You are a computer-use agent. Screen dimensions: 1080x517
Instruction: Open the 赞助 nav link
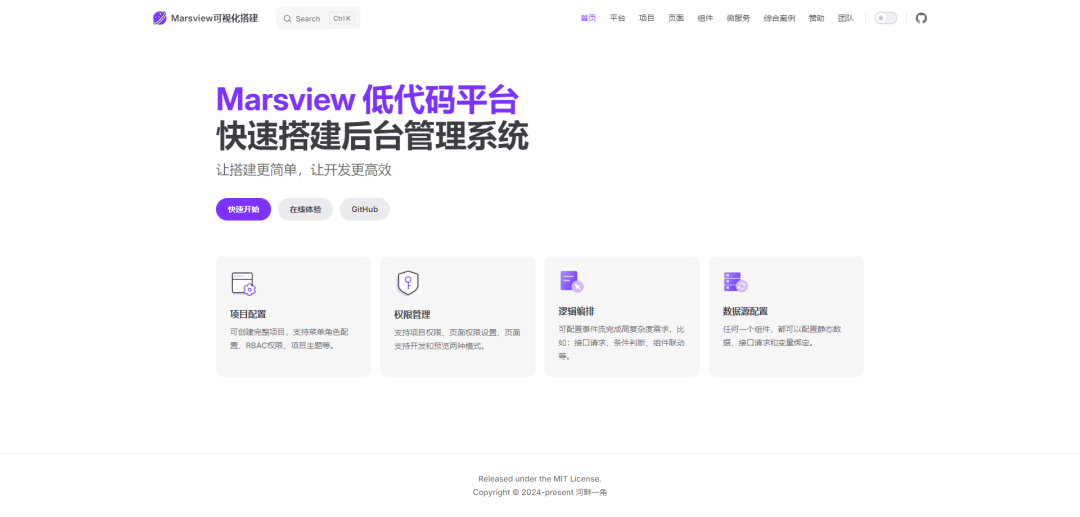(x=816, y=18)
